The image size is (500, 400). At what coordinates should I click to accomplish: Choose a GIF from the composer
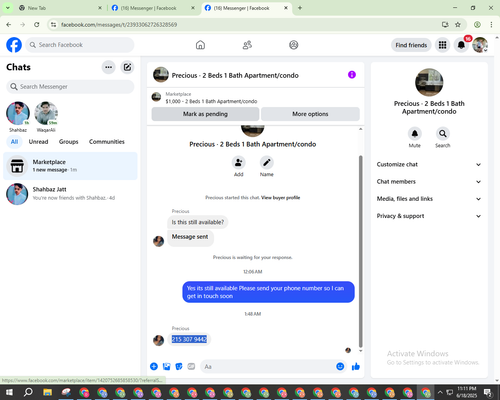pos(191,367)
